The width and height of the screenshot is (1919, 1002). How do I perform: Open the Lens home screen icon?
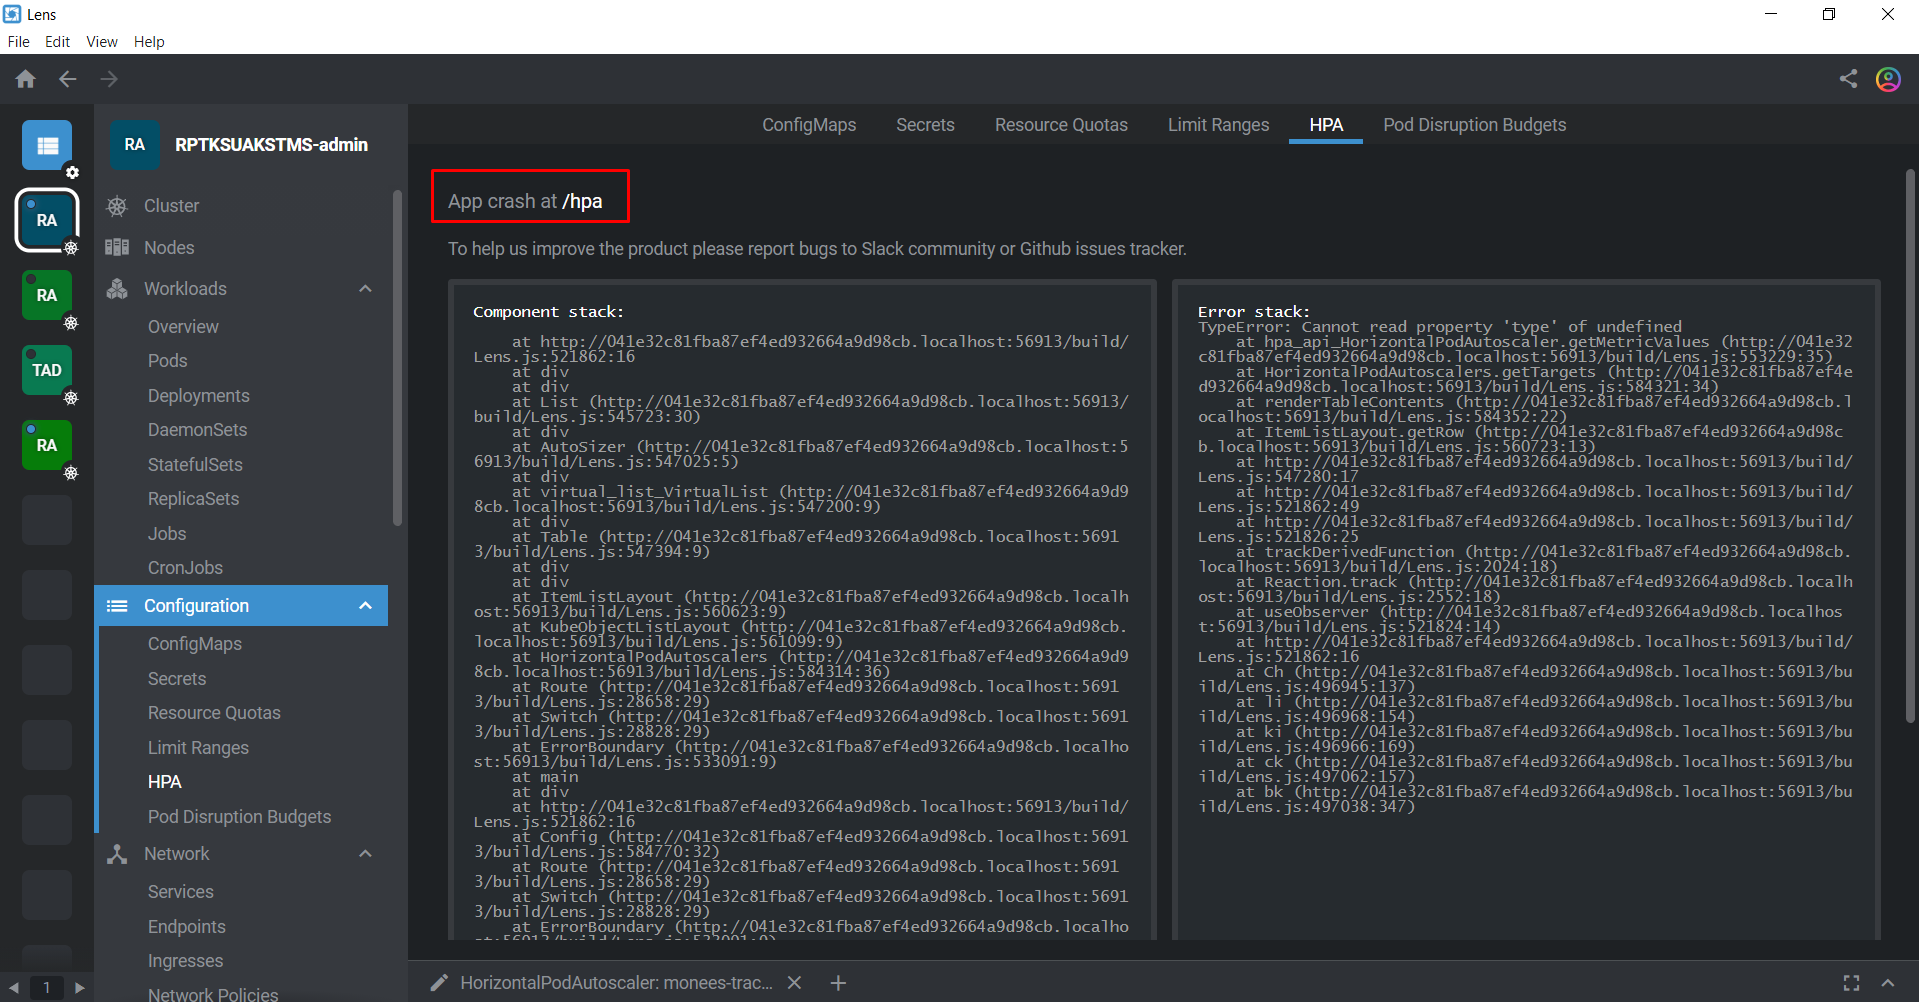25,78
